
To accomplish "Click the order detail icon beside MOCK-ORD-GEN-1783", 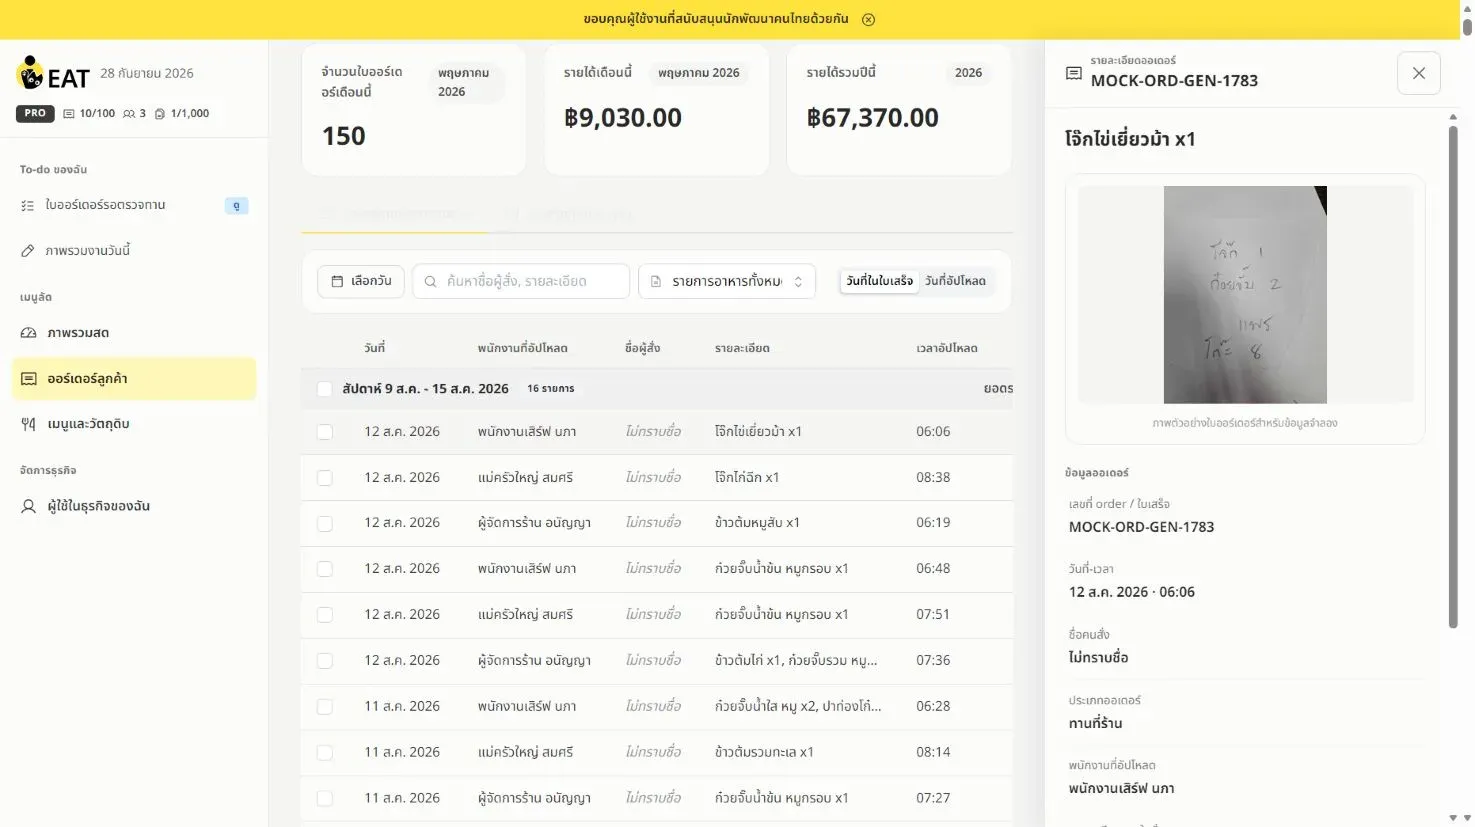I will [1073, 73].
